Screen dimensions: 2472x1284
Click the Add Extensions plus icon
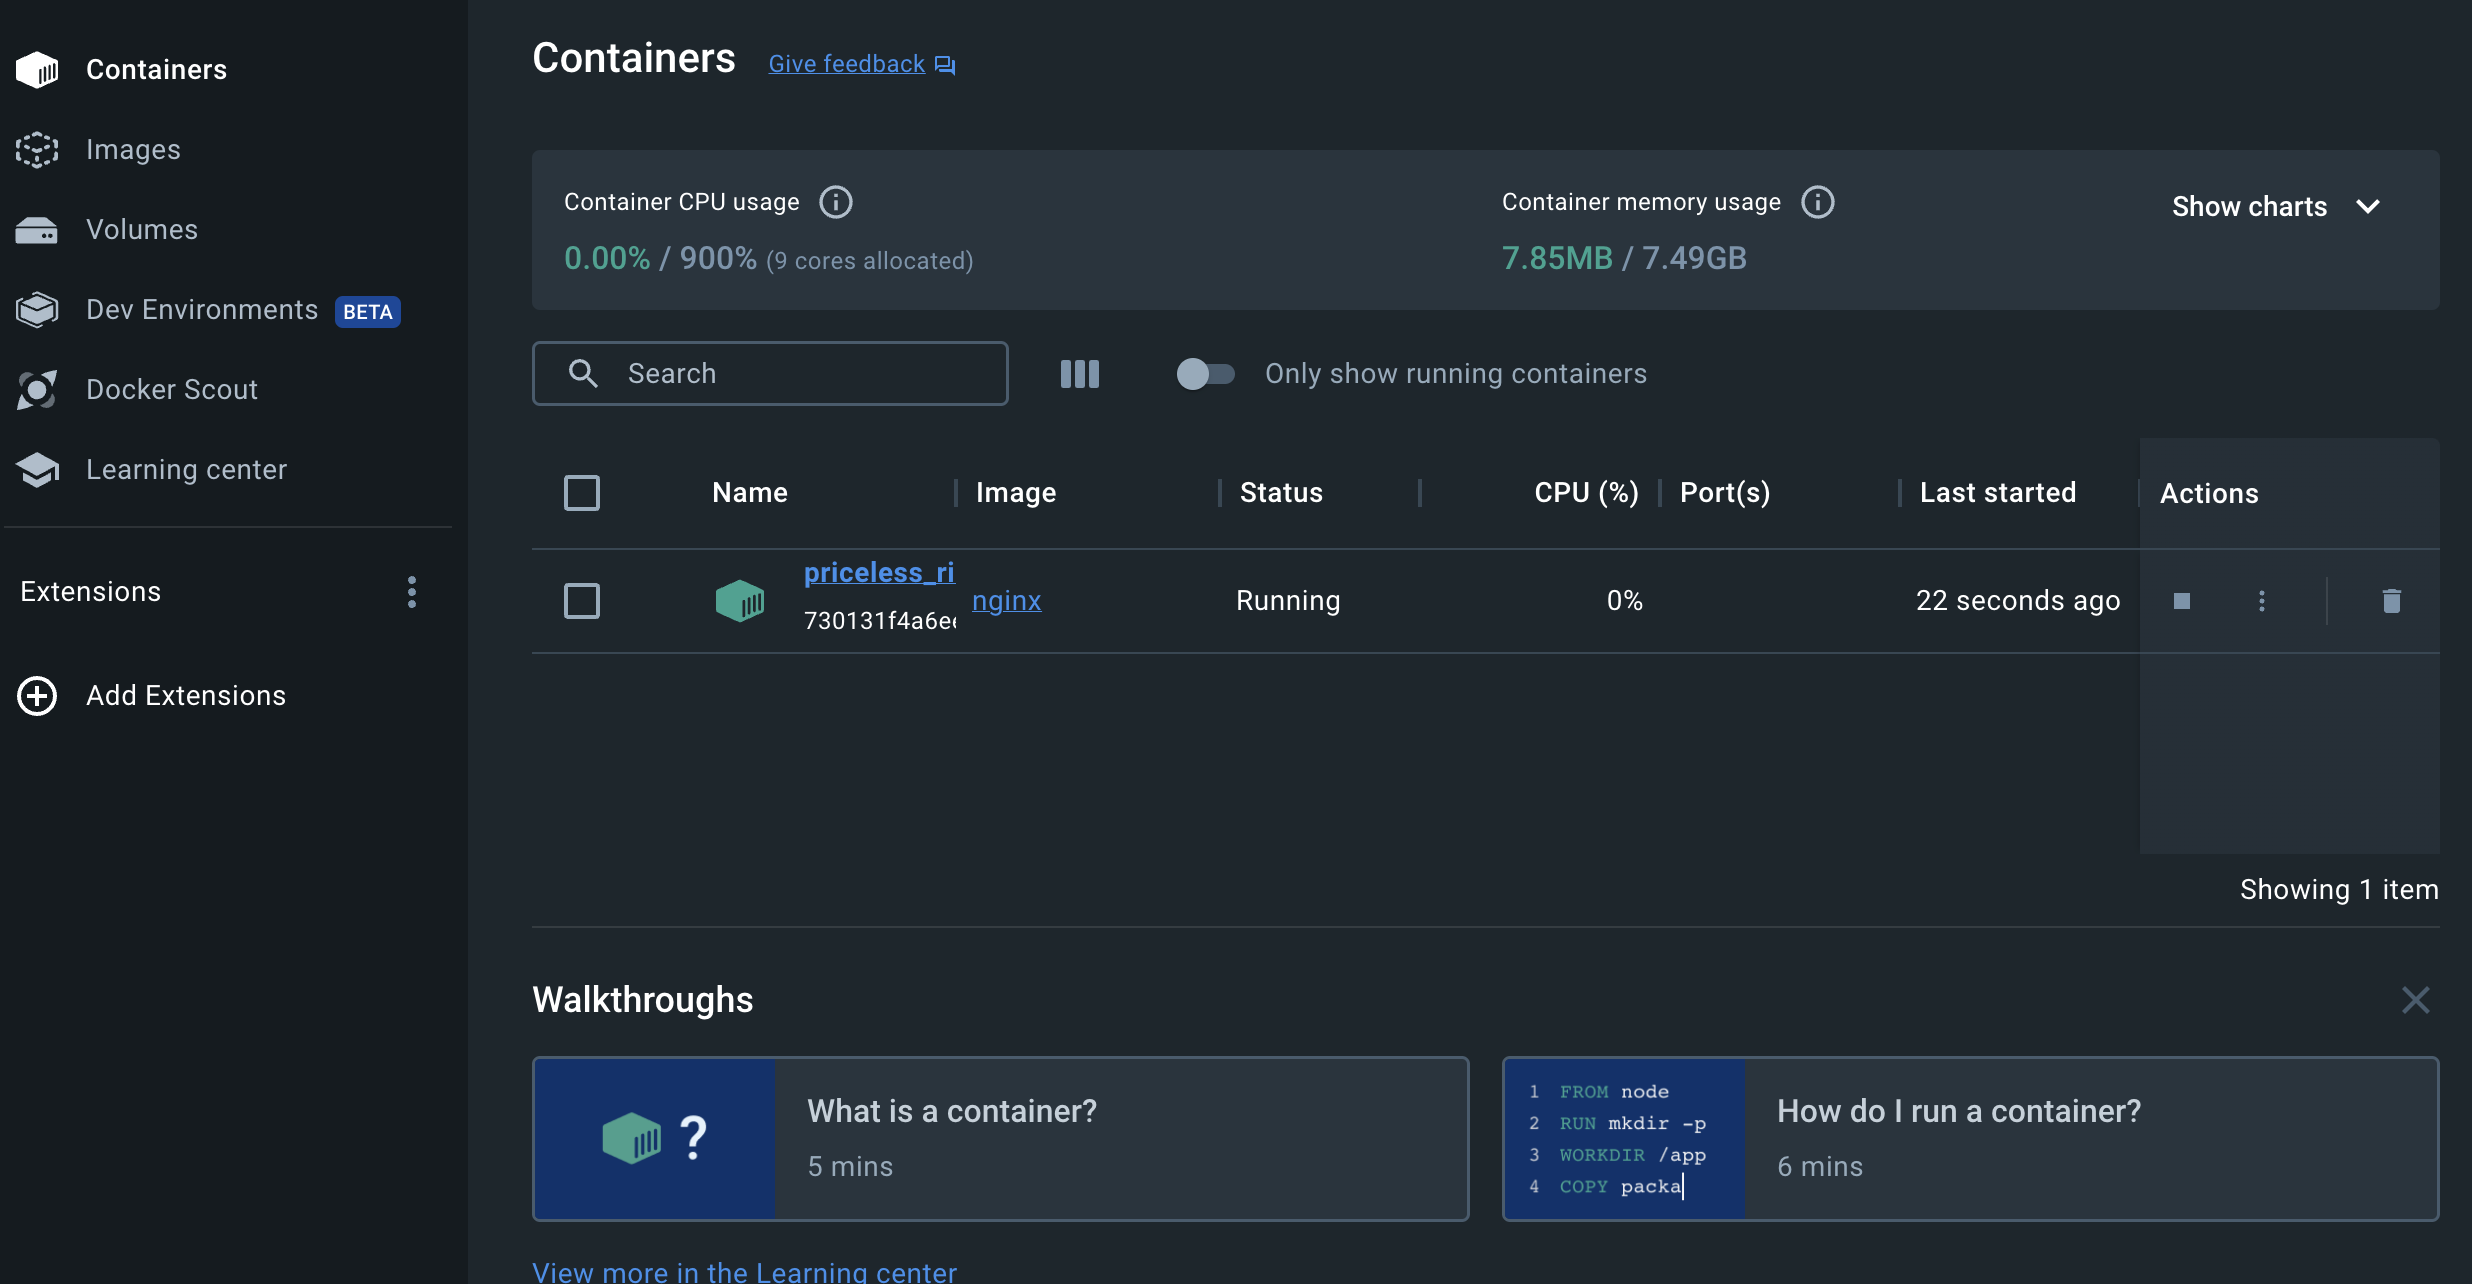coord(37,696)
